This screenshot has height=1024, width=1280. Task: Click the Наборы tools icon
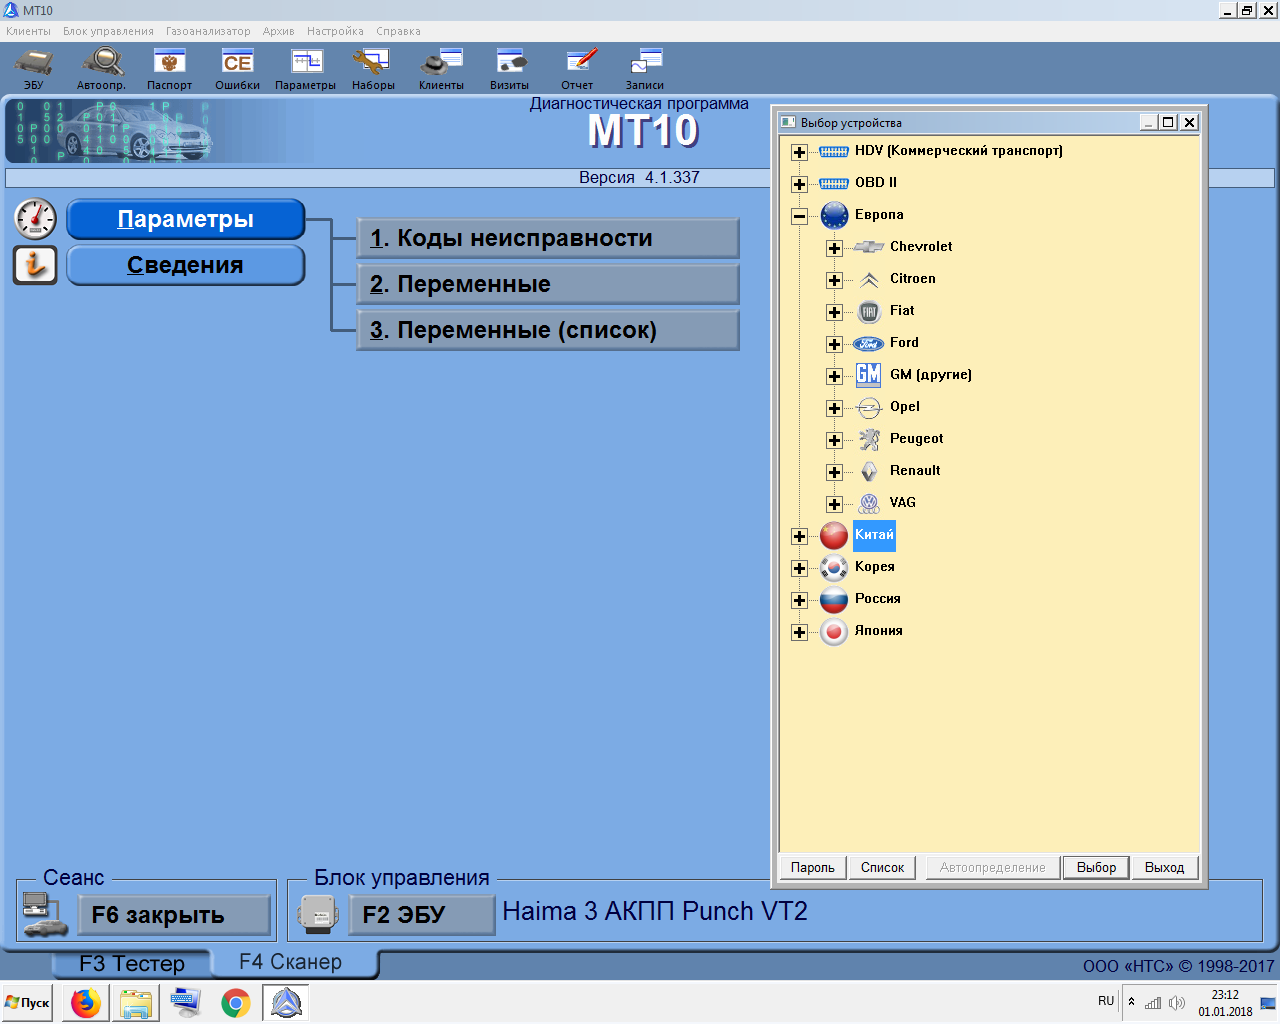[373, 68]
